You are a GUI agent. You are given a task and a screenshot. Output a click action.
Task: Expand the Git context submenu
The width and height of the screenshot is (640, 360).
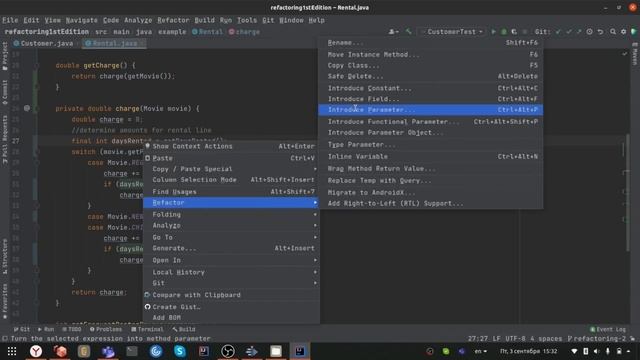point(231,282)
